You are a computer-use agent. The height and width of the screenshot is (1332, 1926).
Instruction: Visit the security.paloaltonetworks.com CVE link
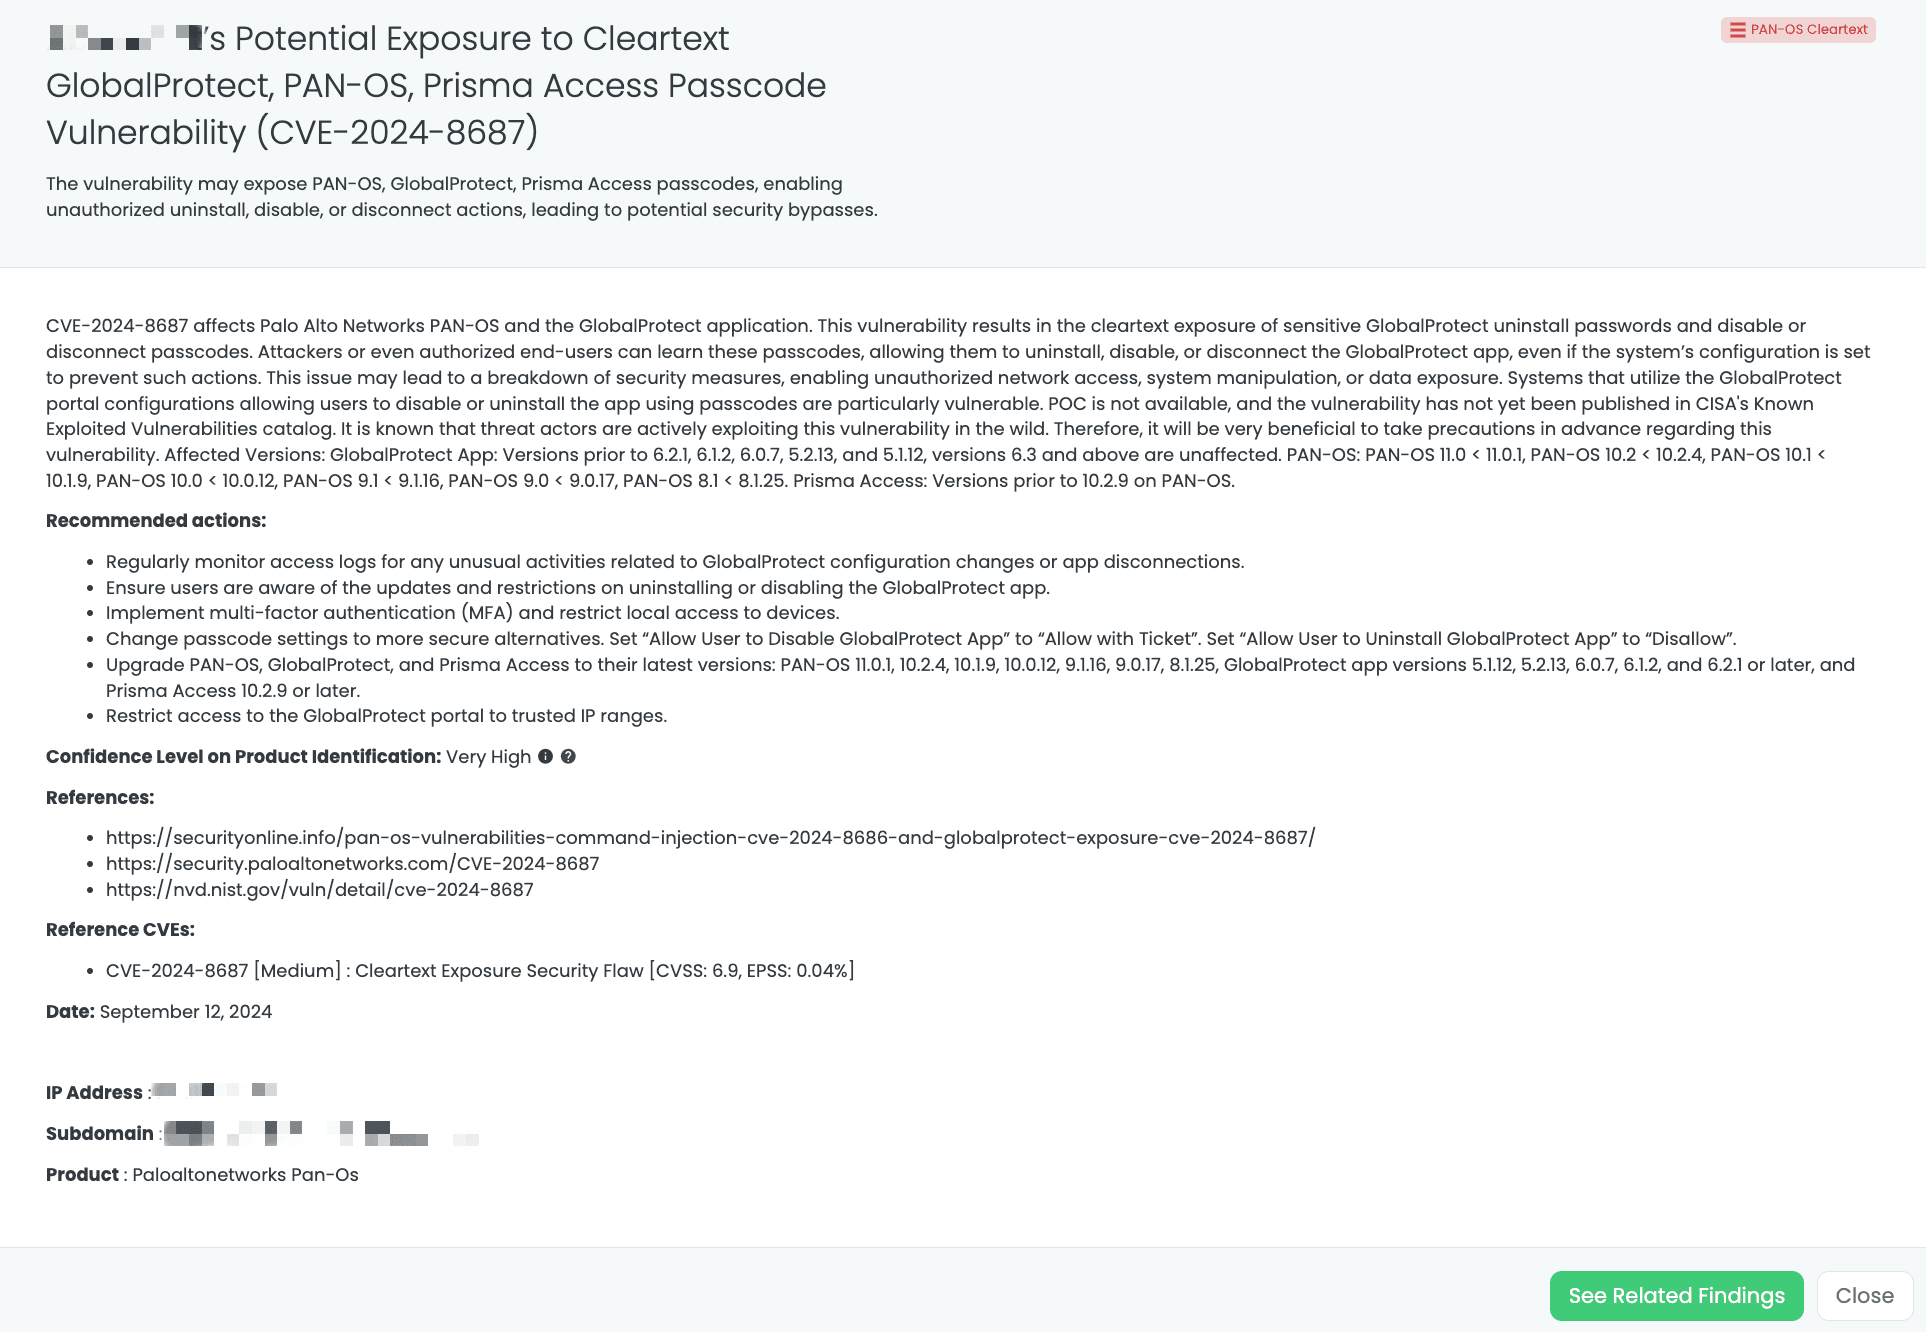[352, 864]
